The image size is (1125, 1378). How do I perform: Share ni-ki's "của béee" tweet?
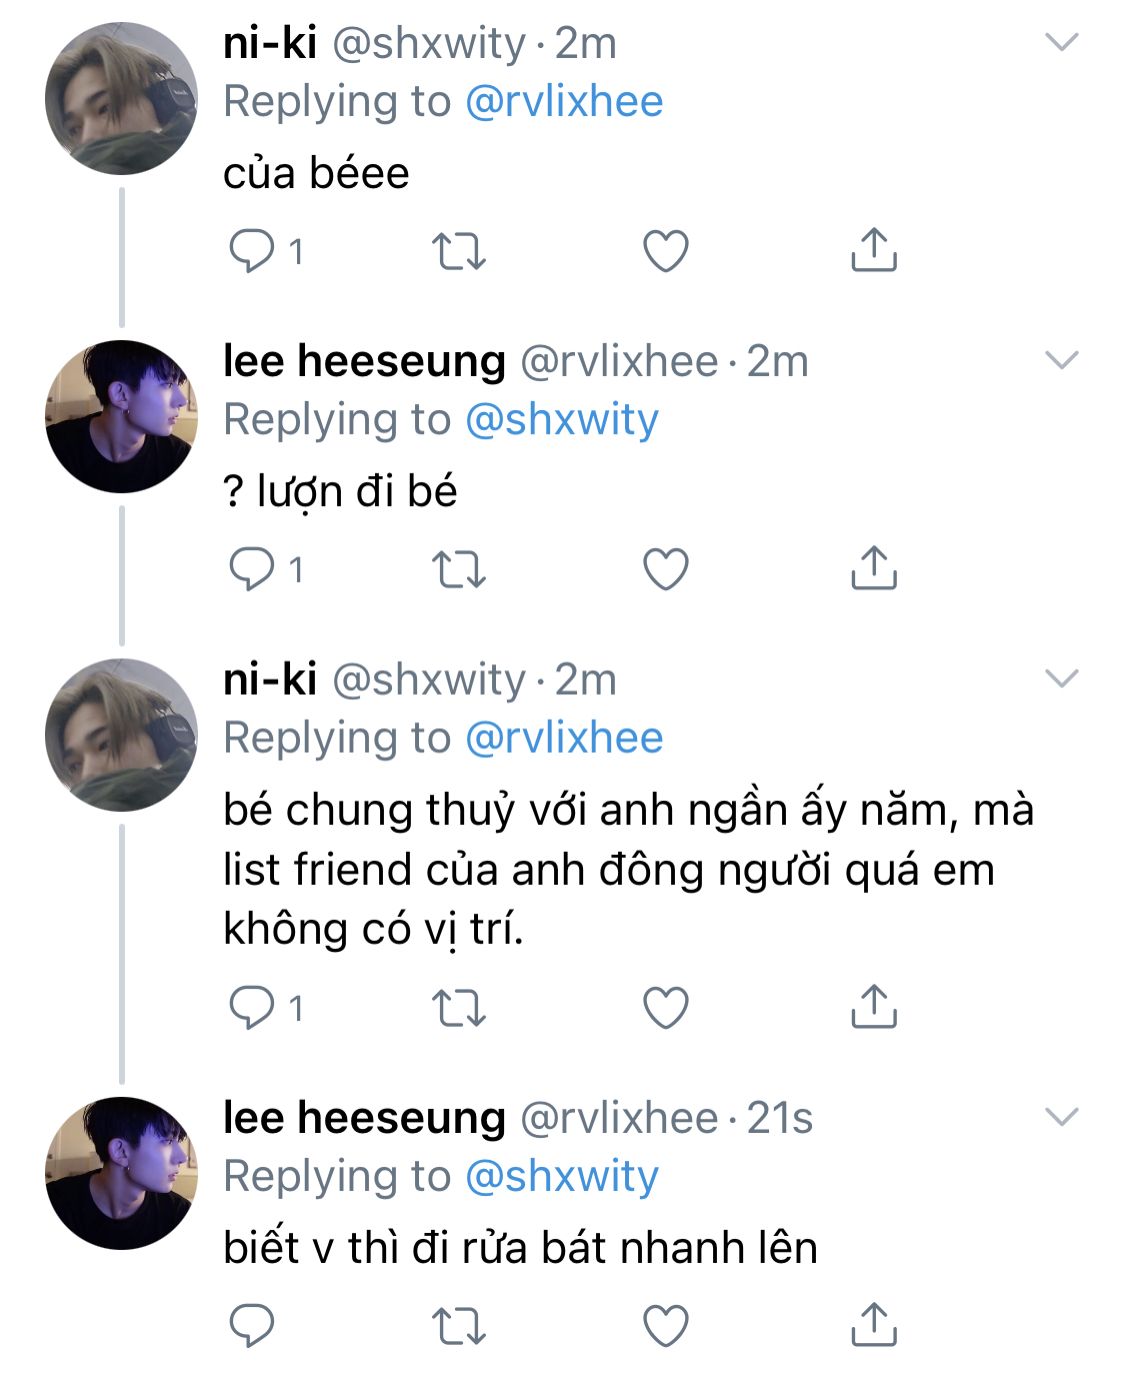coord(873,250)
